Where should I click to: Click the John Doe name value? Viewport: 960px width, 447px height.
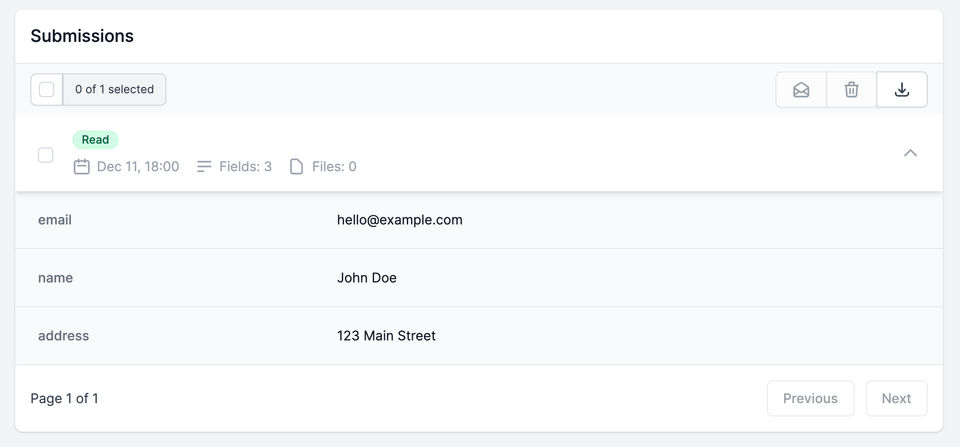point(367,278)
